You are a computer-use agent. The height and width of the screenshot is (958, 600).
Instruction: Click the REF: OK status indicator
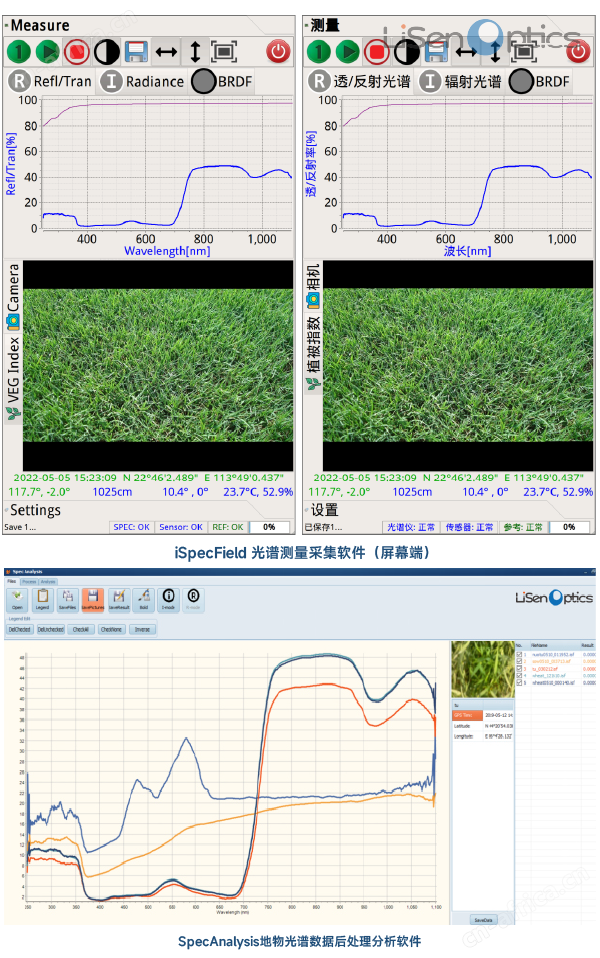click(228, 527)
